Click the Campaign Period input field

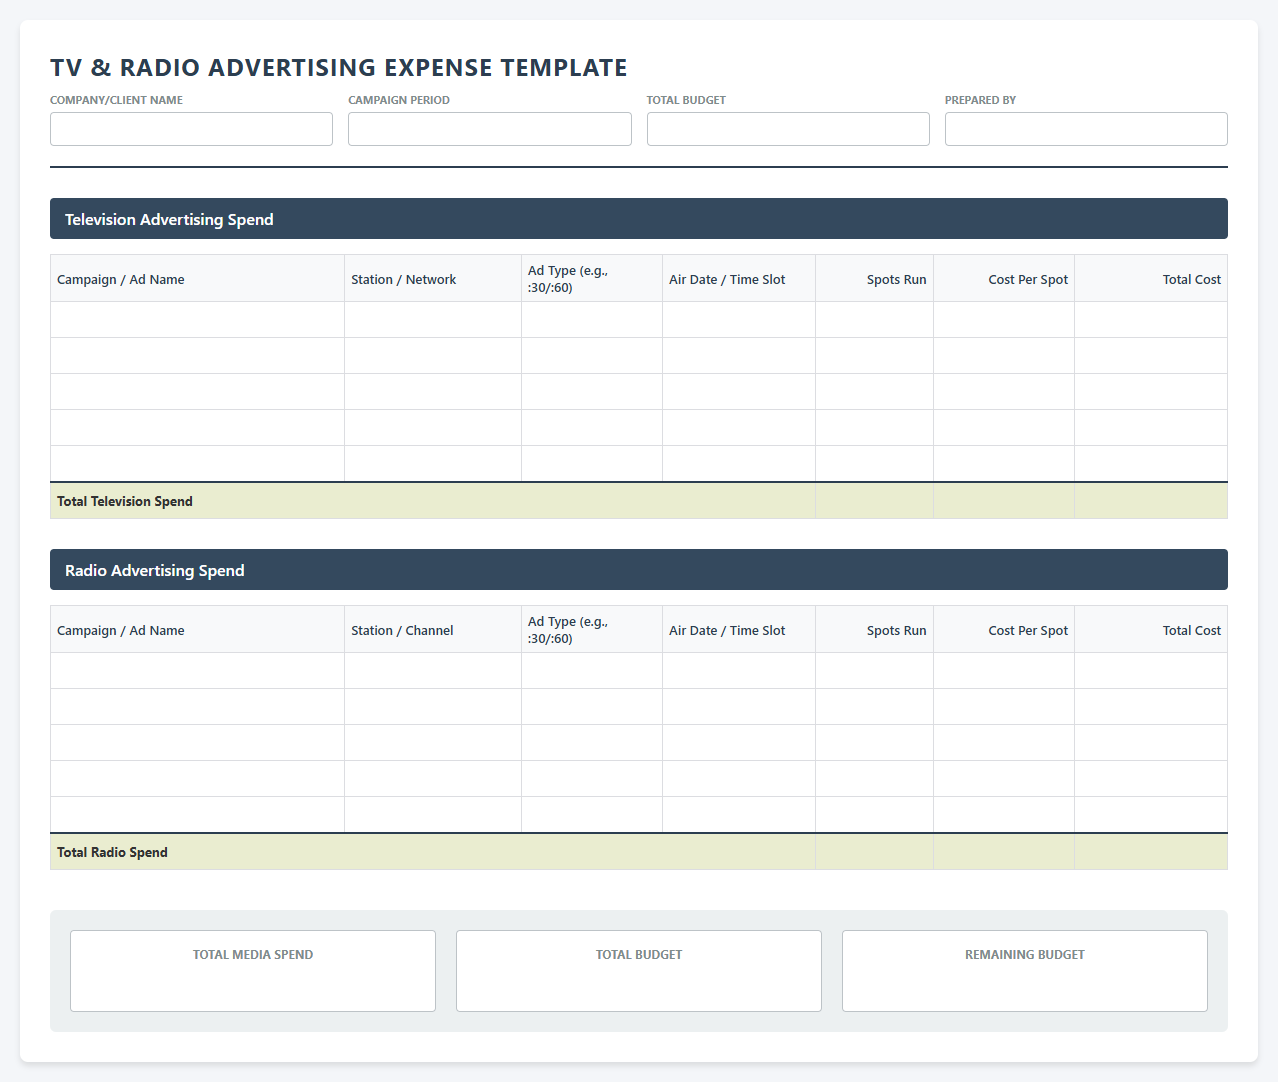coord(490,129)
